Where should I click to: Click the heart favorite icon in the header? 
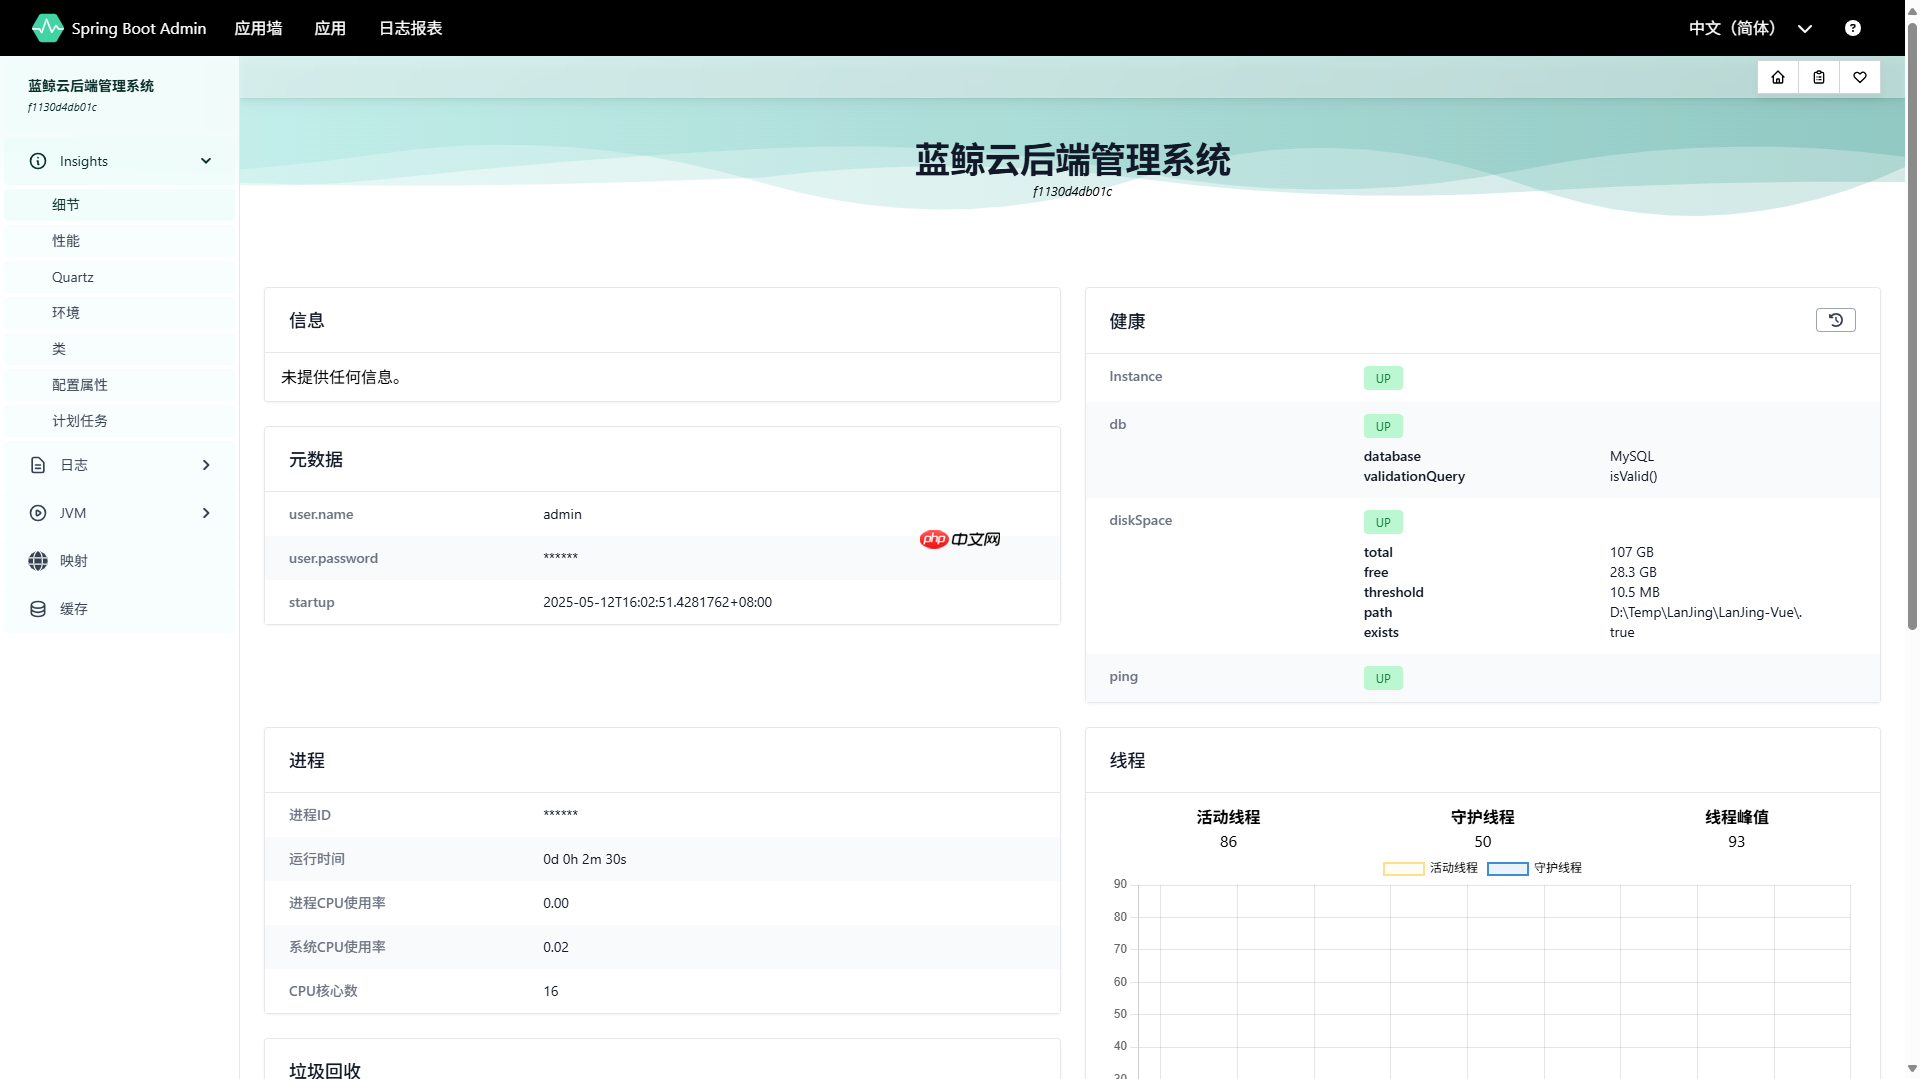coord(1859,77)
